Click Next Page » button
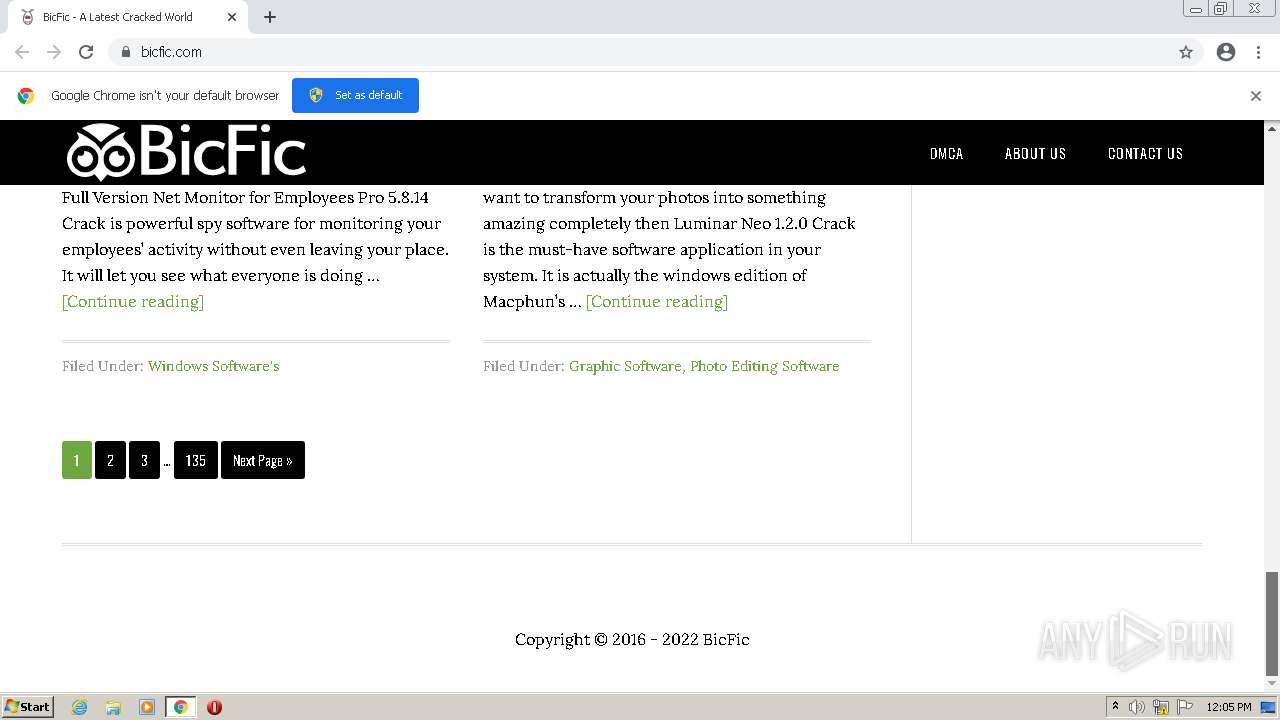 point(263,460)
